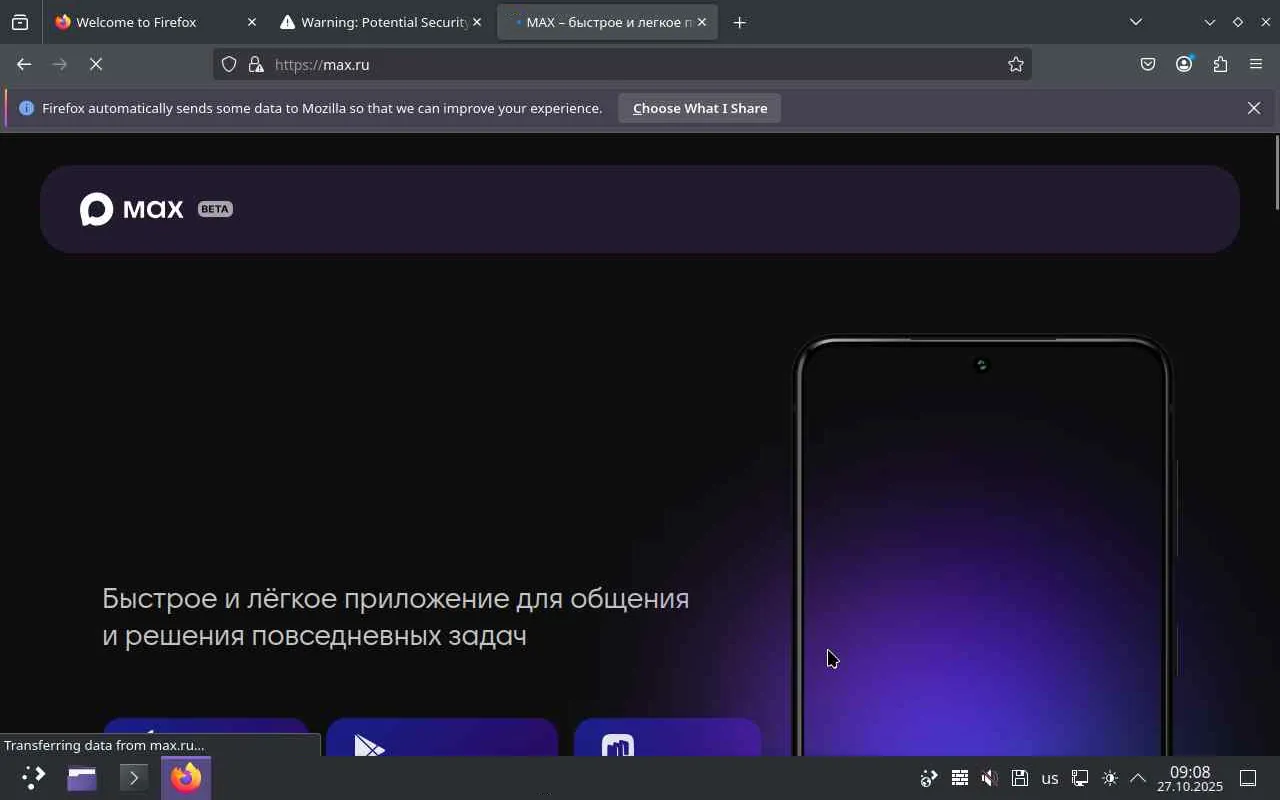The image size is (1280, 800).
Task: Click the "Transferring data from max.ru..." status text
Action: click(x=104, y=745)
